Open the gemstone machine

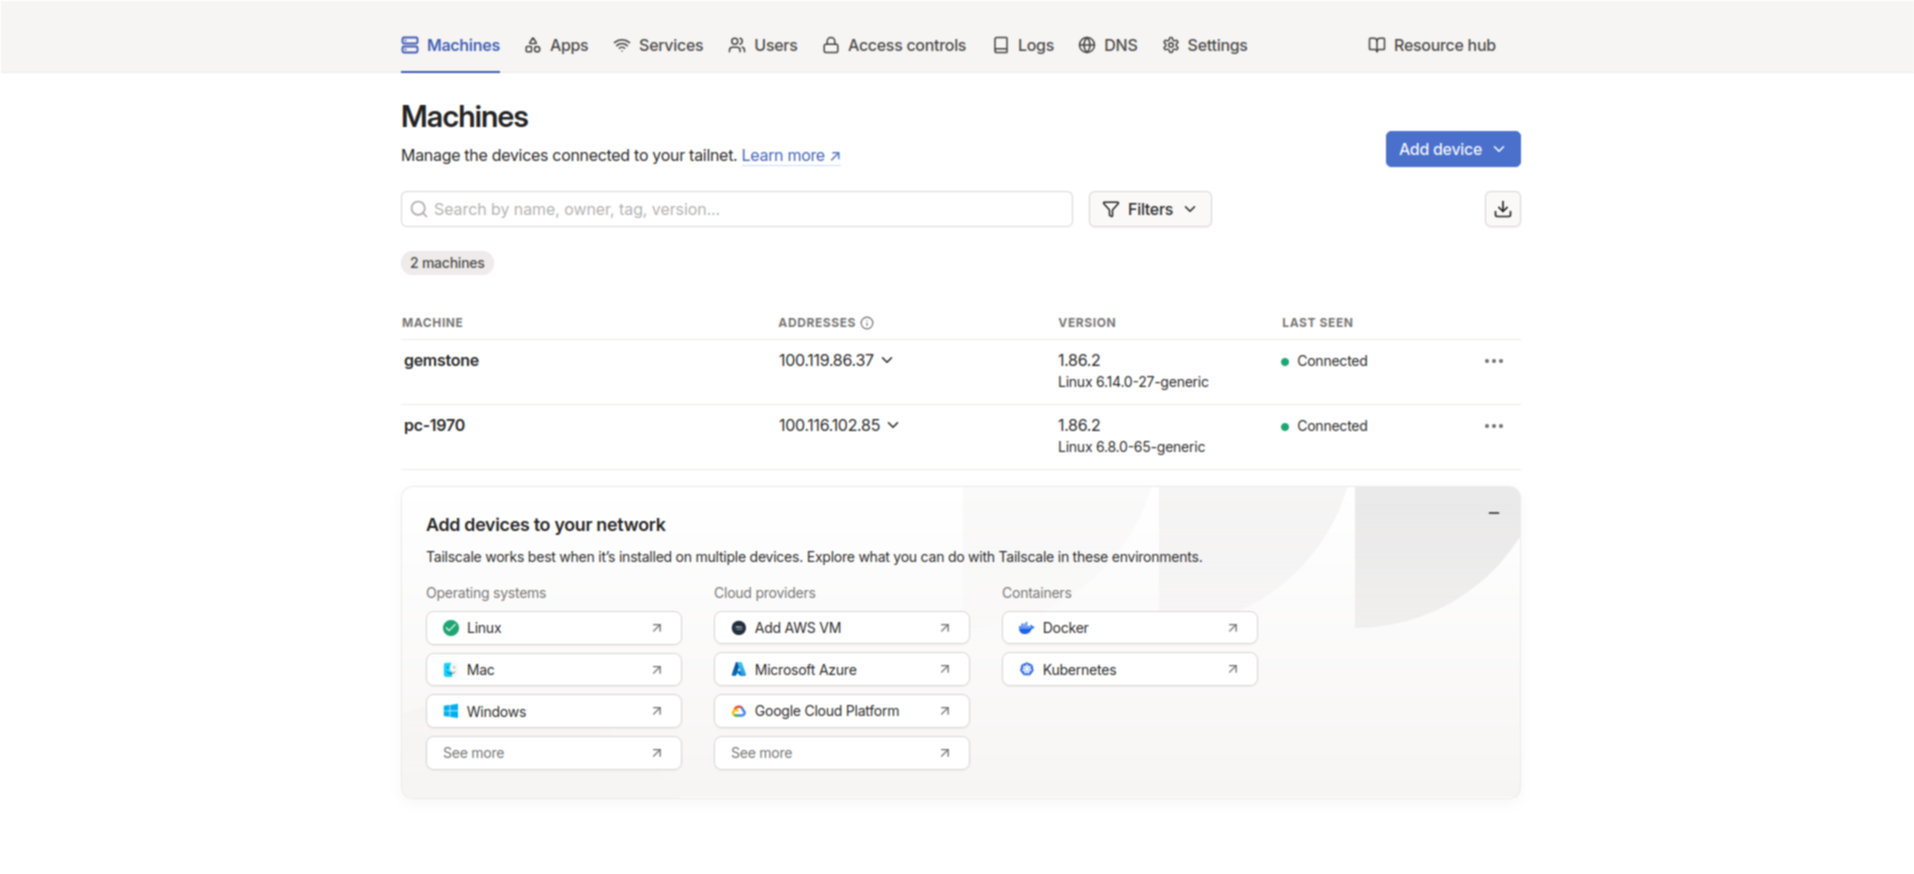pyautogui.click(x=441, y=360)
